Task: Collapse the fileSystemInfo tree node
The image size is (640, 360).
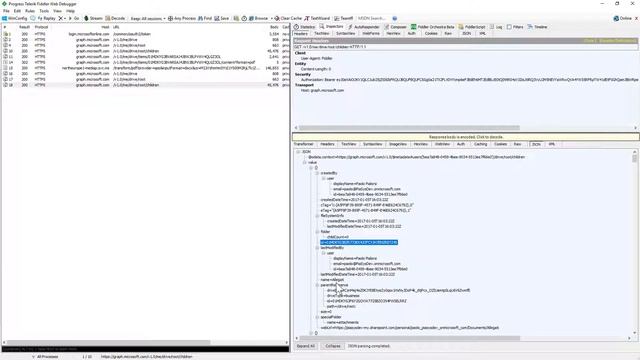Action: [317, 216]
